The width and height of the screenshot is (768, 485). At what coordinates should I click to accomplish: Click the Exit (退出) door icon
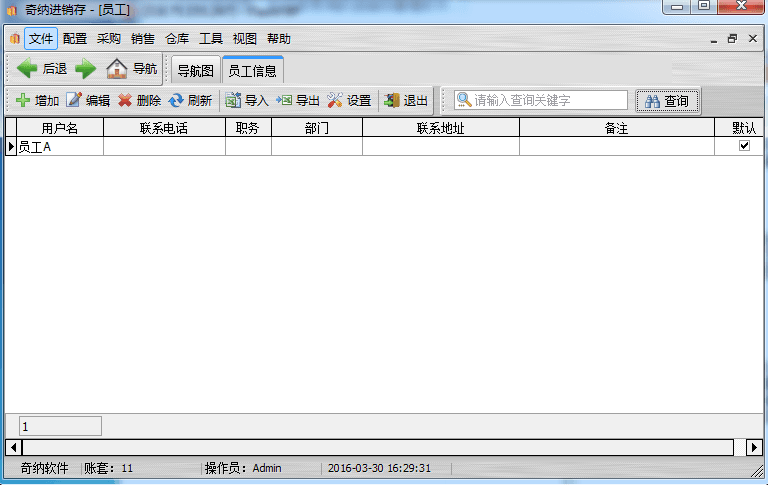(x=392, y=101)
